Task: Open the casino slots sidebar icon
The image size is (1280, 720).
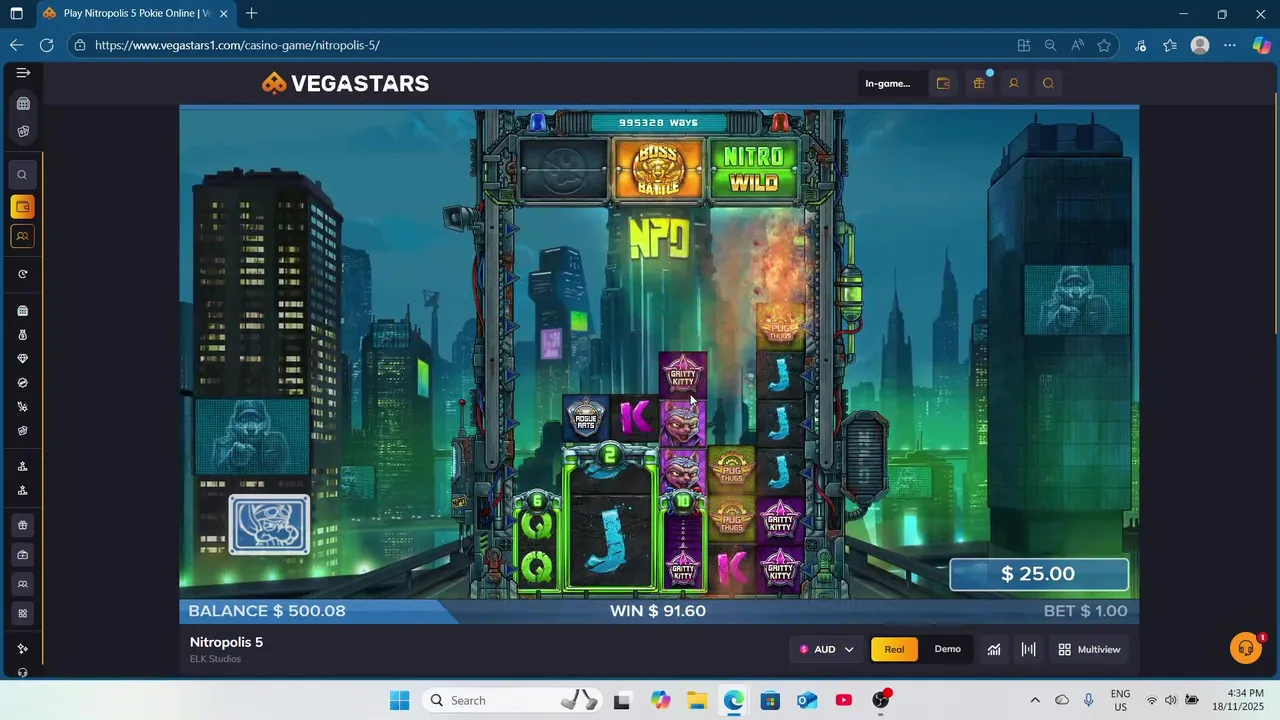Action: (x=23, y=104)
